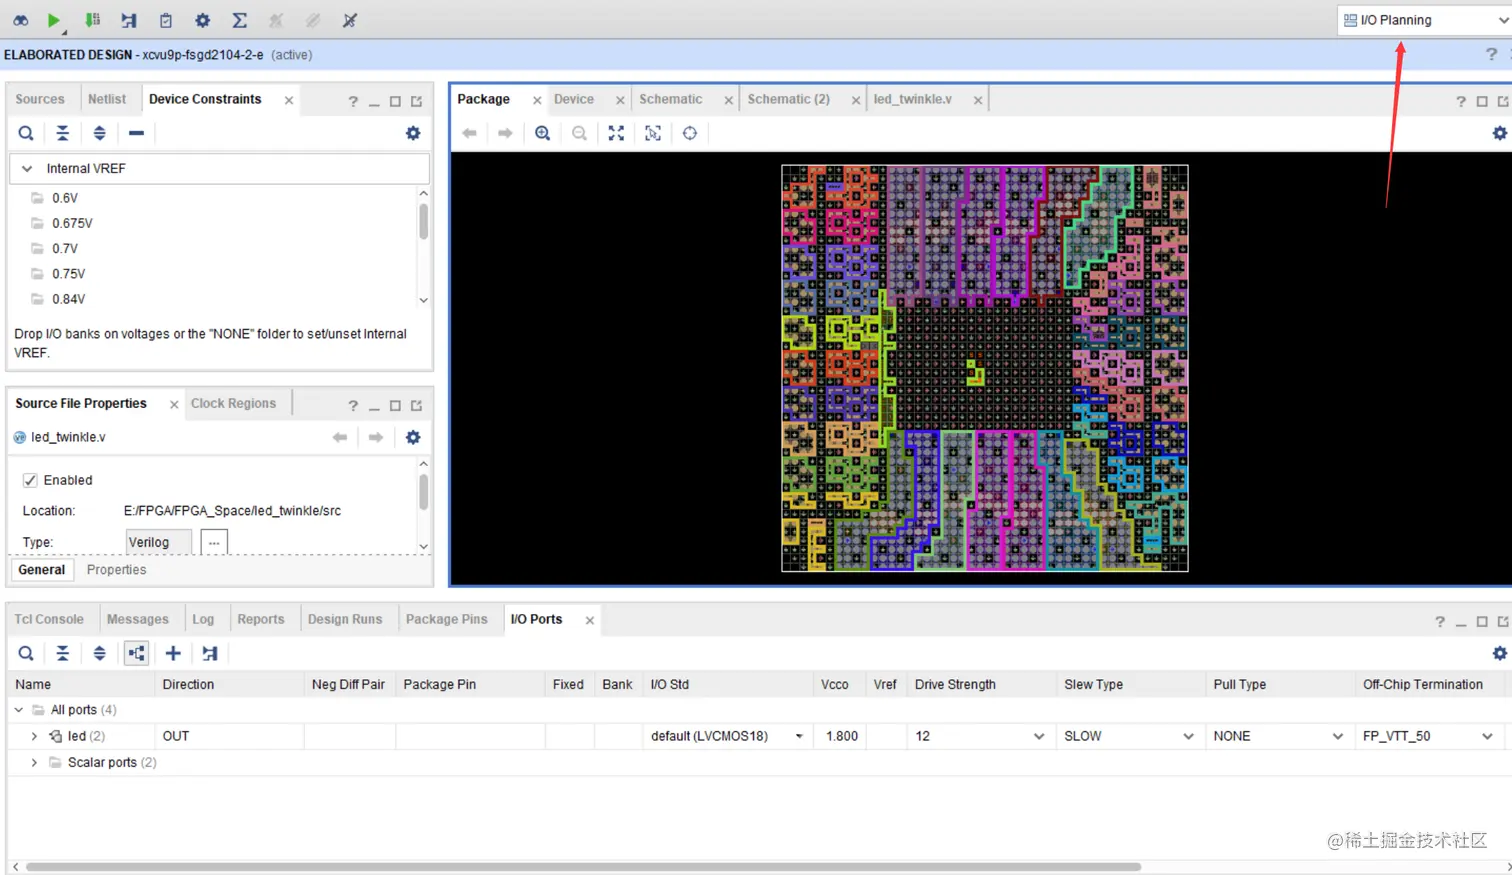Expand all in I/O Ports panel
Screen dimensions: 1512x875
click(99, 653)
